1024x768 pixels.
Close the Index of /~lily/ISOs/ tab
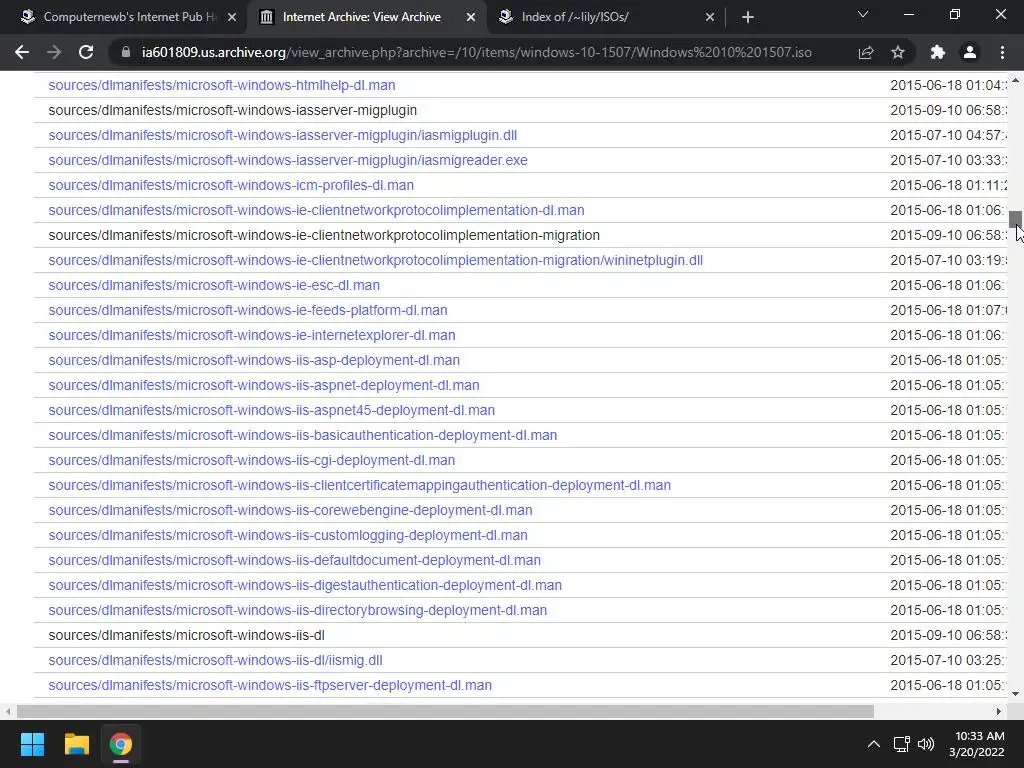(710, 17)
